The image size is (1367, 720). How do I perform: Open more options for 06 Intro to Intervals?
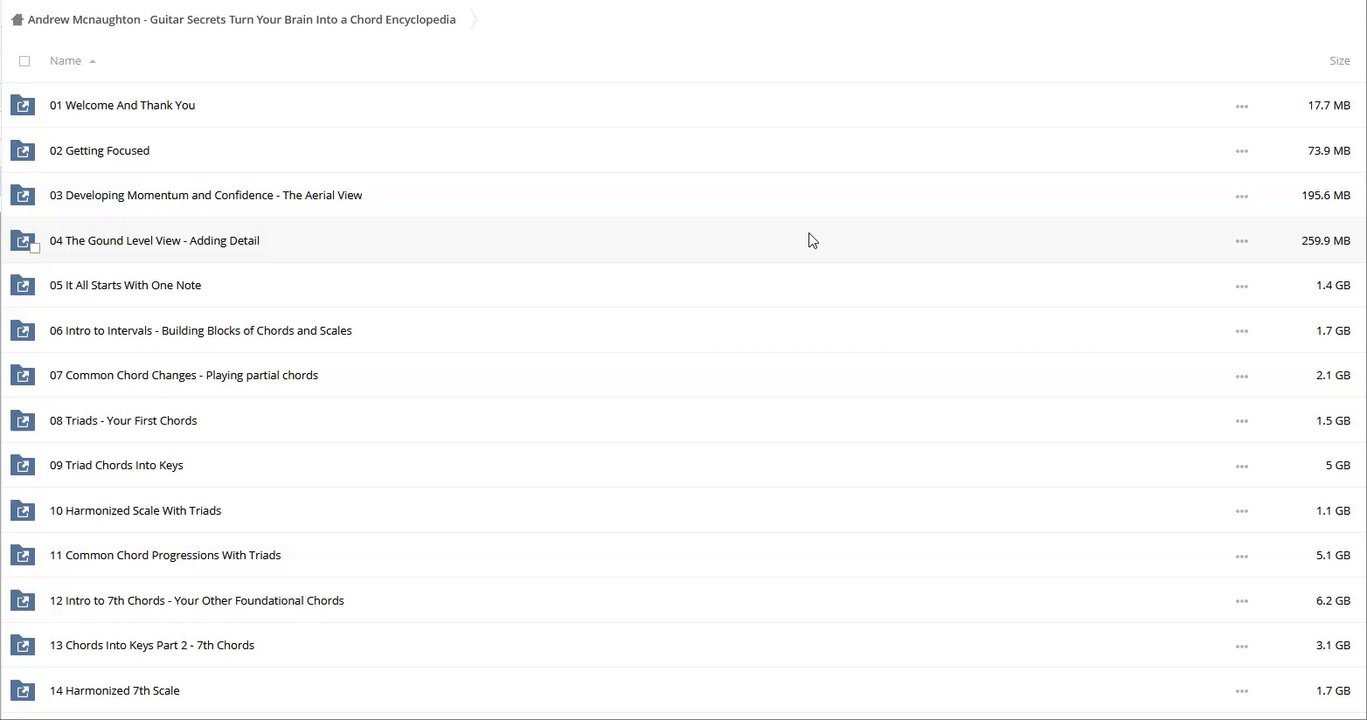tap(1241, 331)
